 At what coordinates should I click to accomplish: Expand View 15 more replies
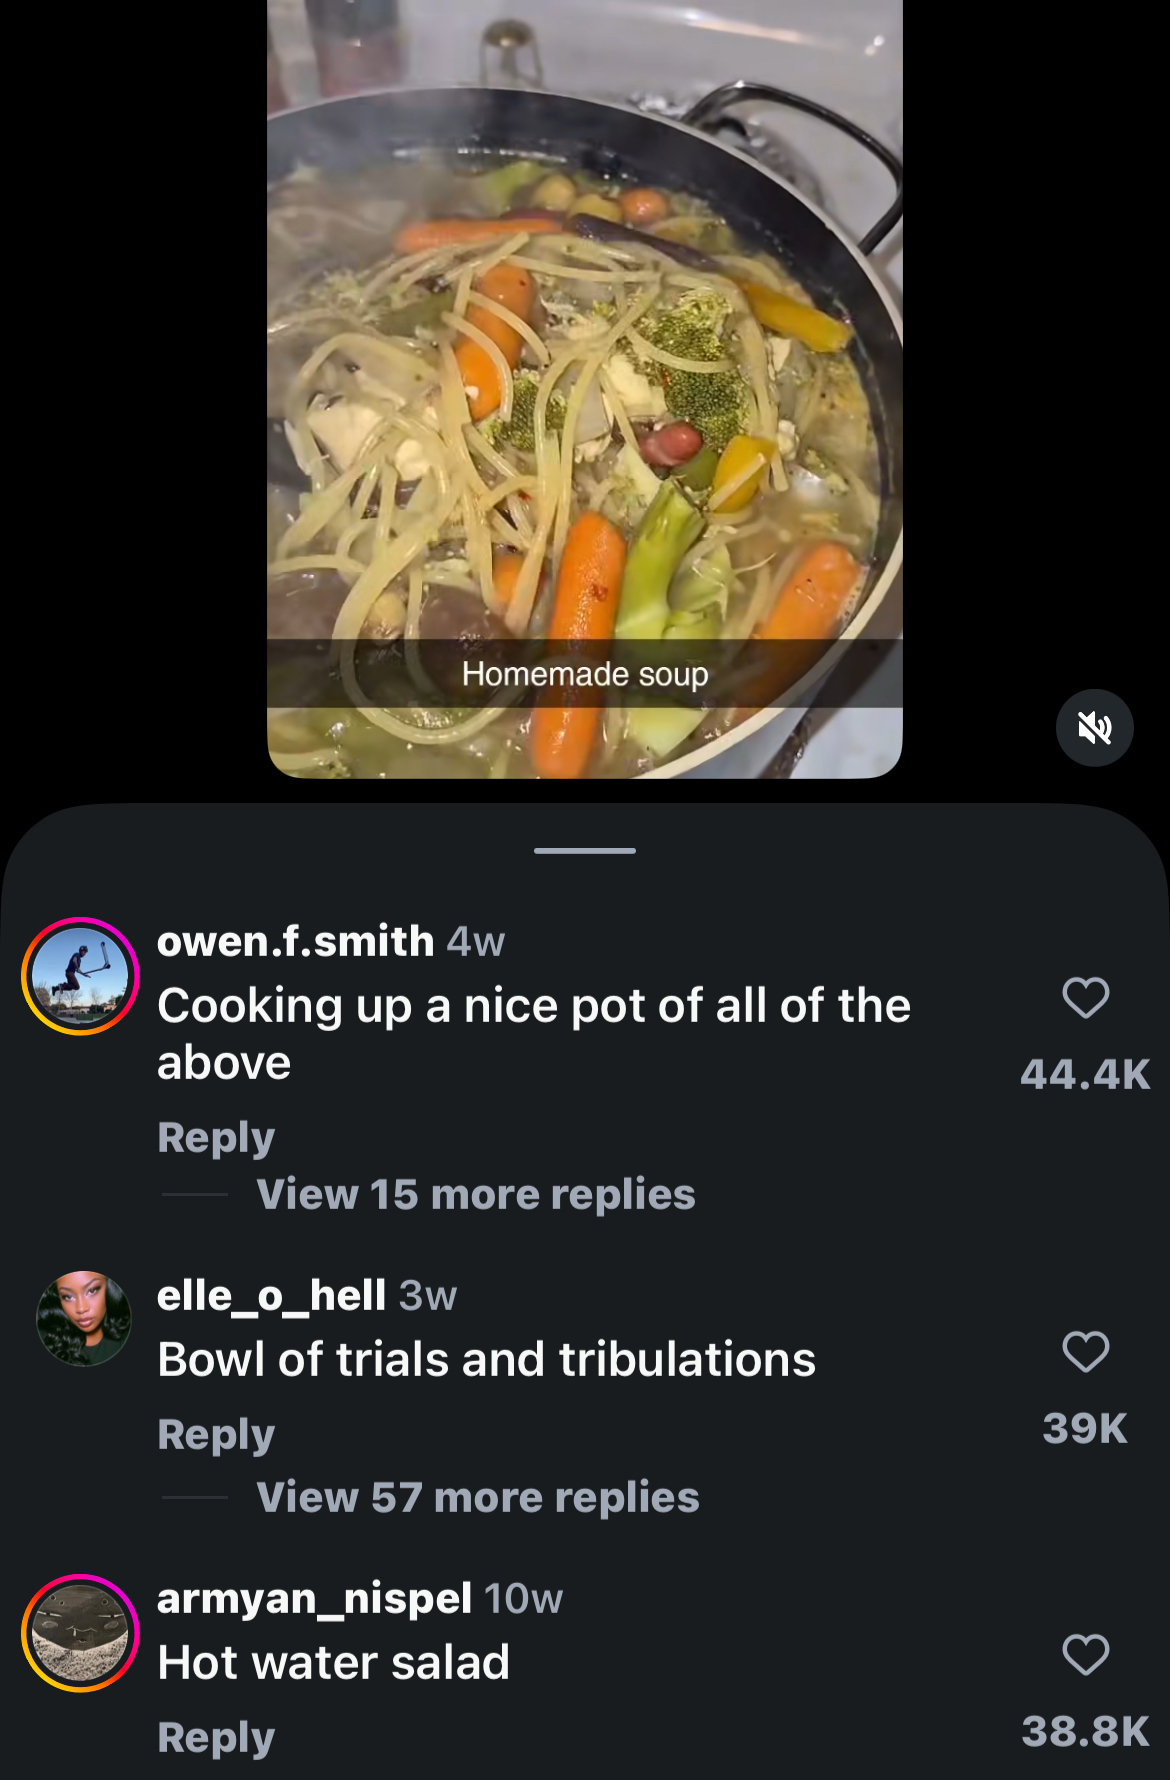(475, 1194)
